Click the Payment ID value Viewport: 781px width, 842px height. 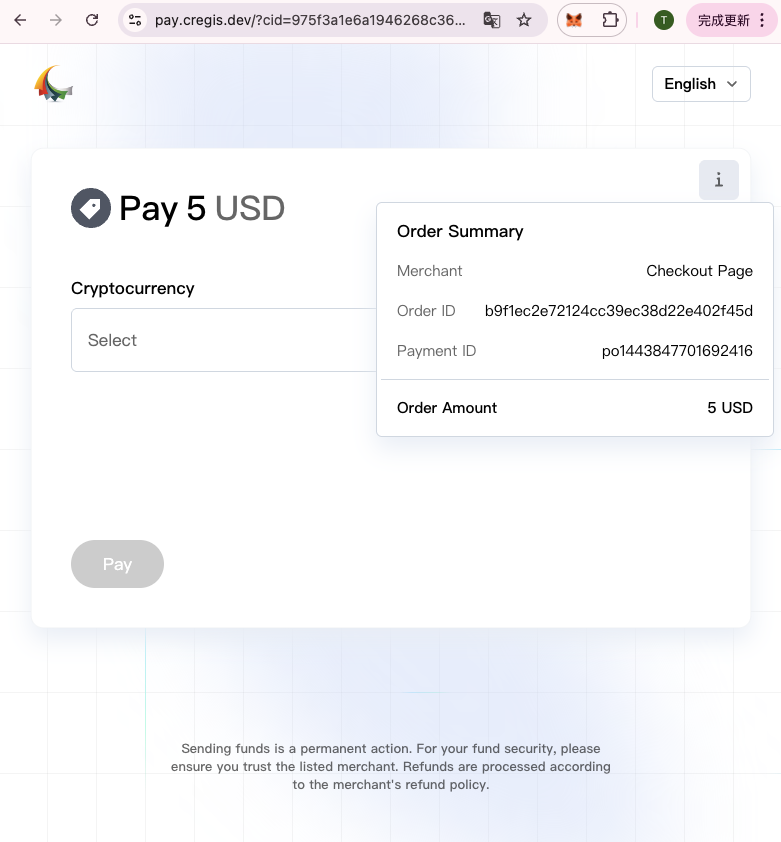click(x=676, y=351)
